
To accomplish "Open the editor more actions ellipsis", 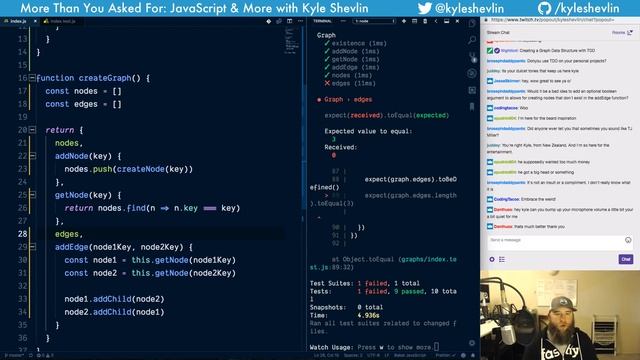I will (300, 21).
